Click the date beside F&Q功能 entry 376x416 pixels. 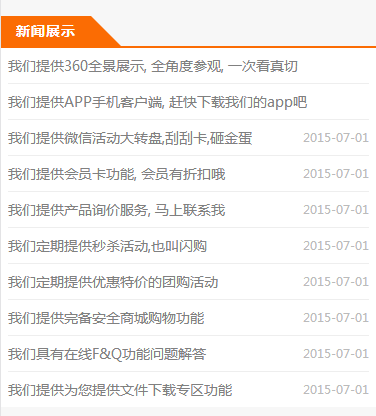[x=336, y=354]
